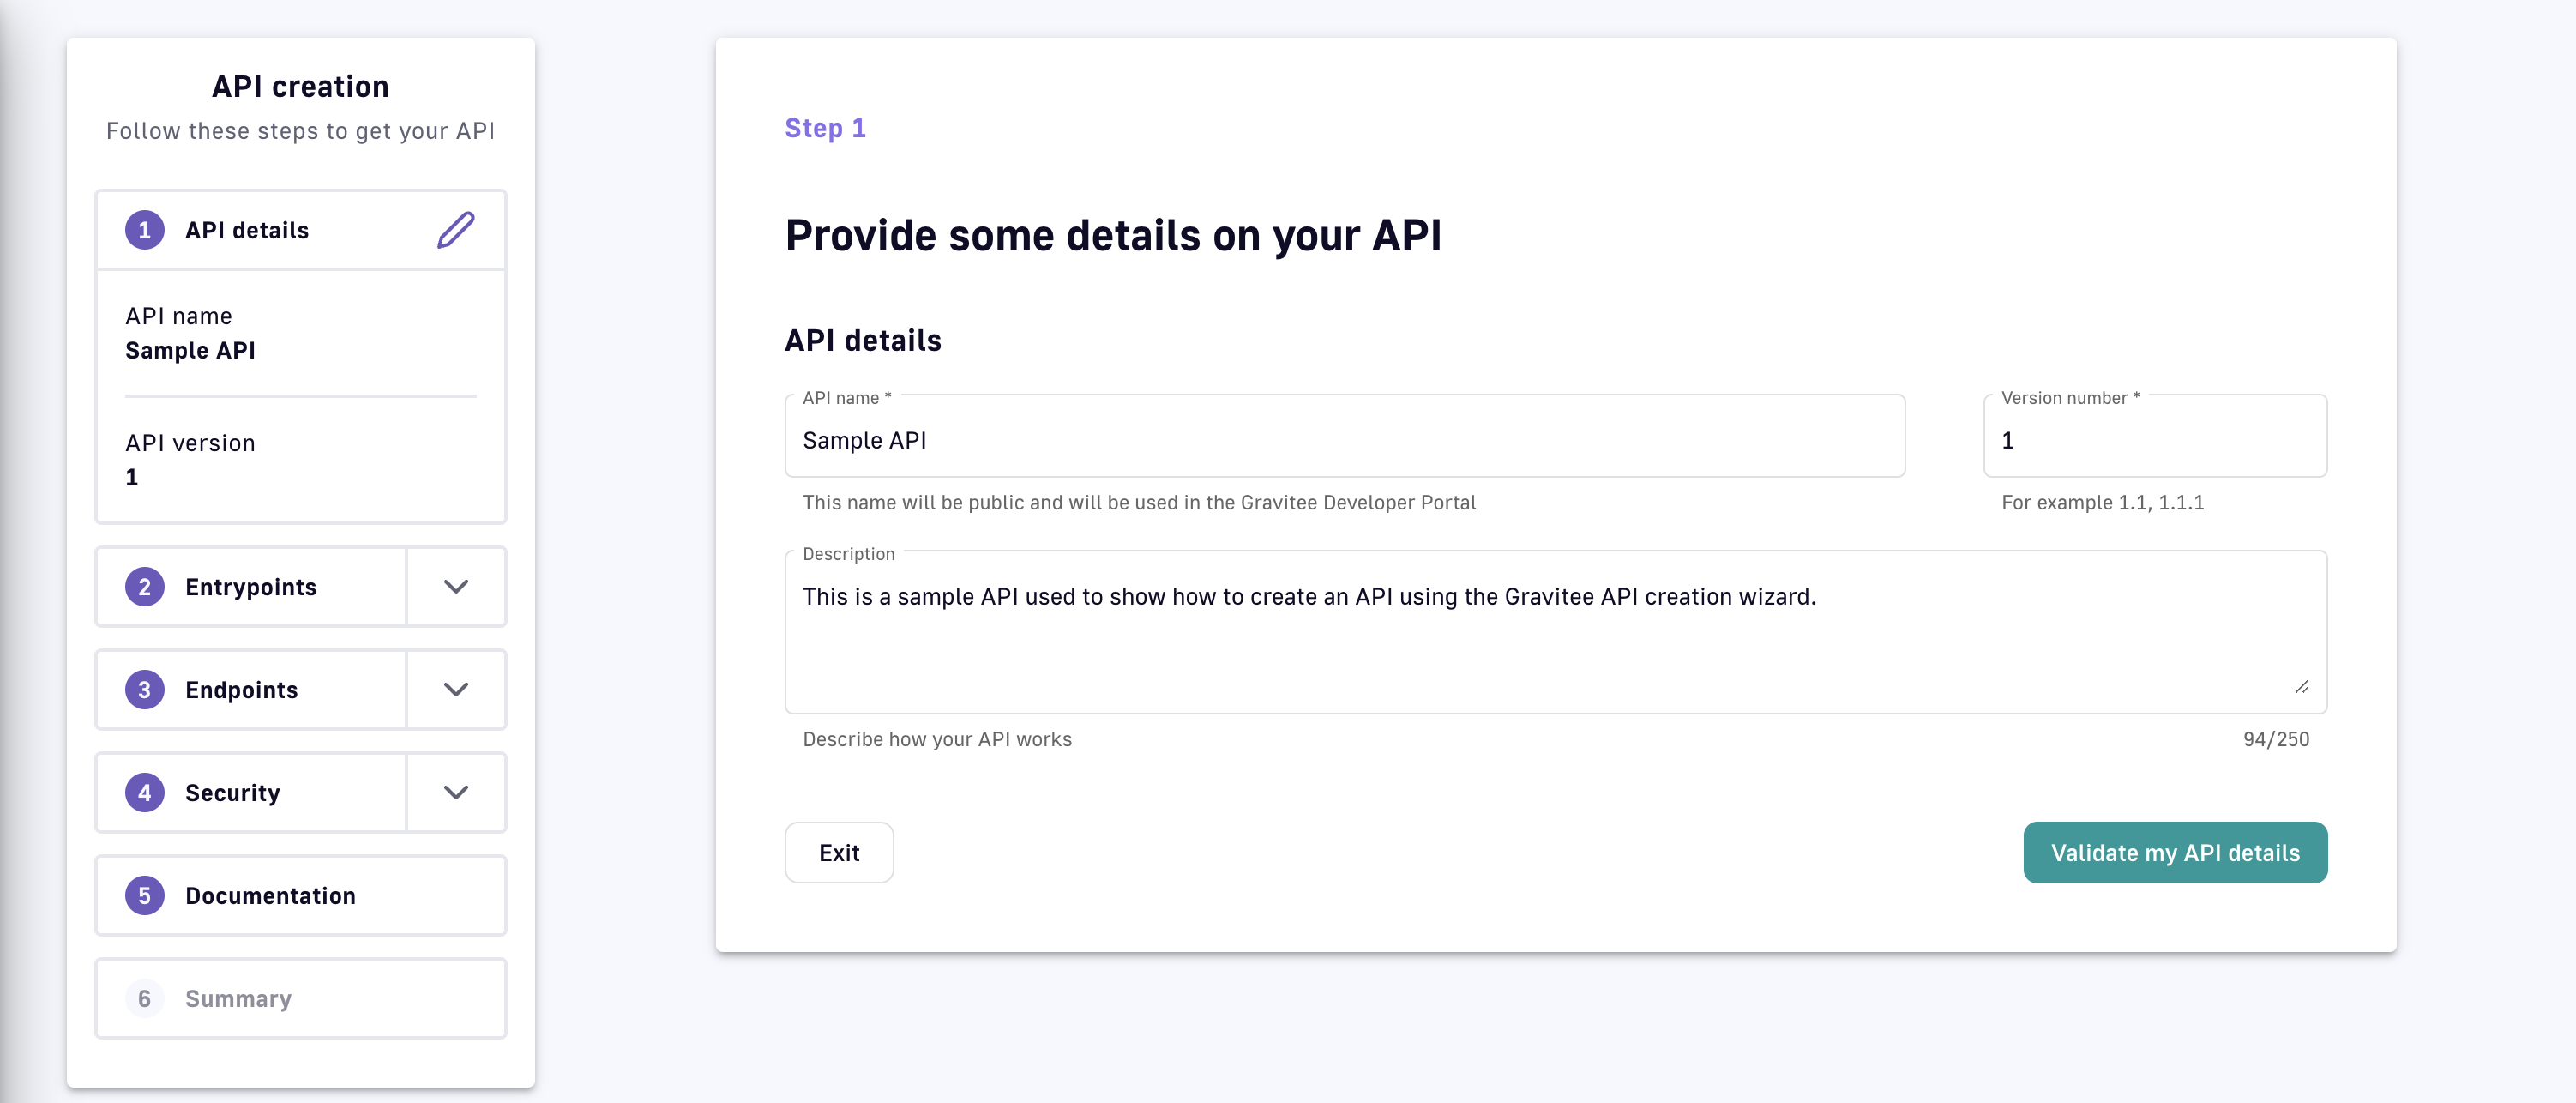Click the step 1 number badge
The width and height of the screenshot is (2576, 1103).
click(145, 230)
